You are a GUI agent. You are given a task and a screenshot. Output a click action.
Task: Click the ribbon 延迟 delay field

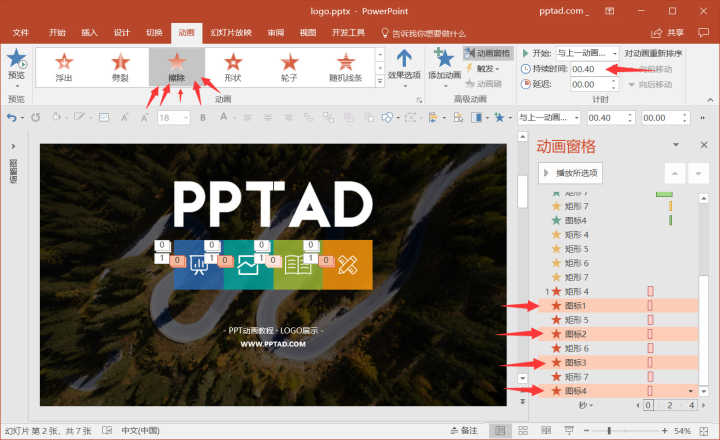[x=590, y=85]
